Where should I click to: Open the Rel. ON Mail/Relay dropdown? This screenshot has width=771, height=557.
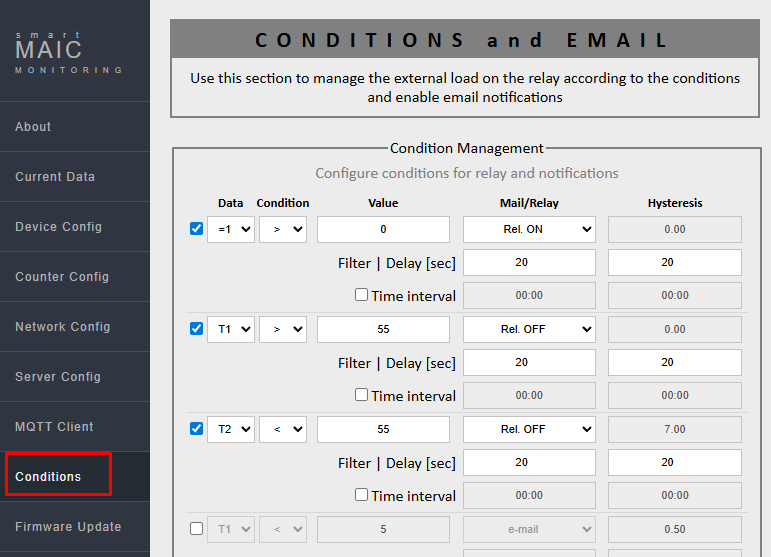tap(529, 229)
